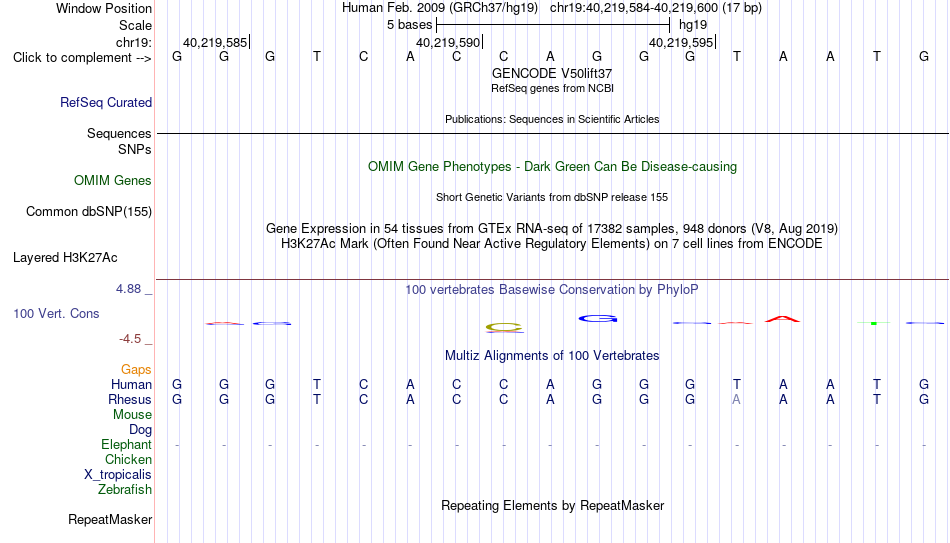Image resolution: width=950 pixels, height=543 pixels.
Task: Click the RepeatMasker track label
Action: (110, 519)
